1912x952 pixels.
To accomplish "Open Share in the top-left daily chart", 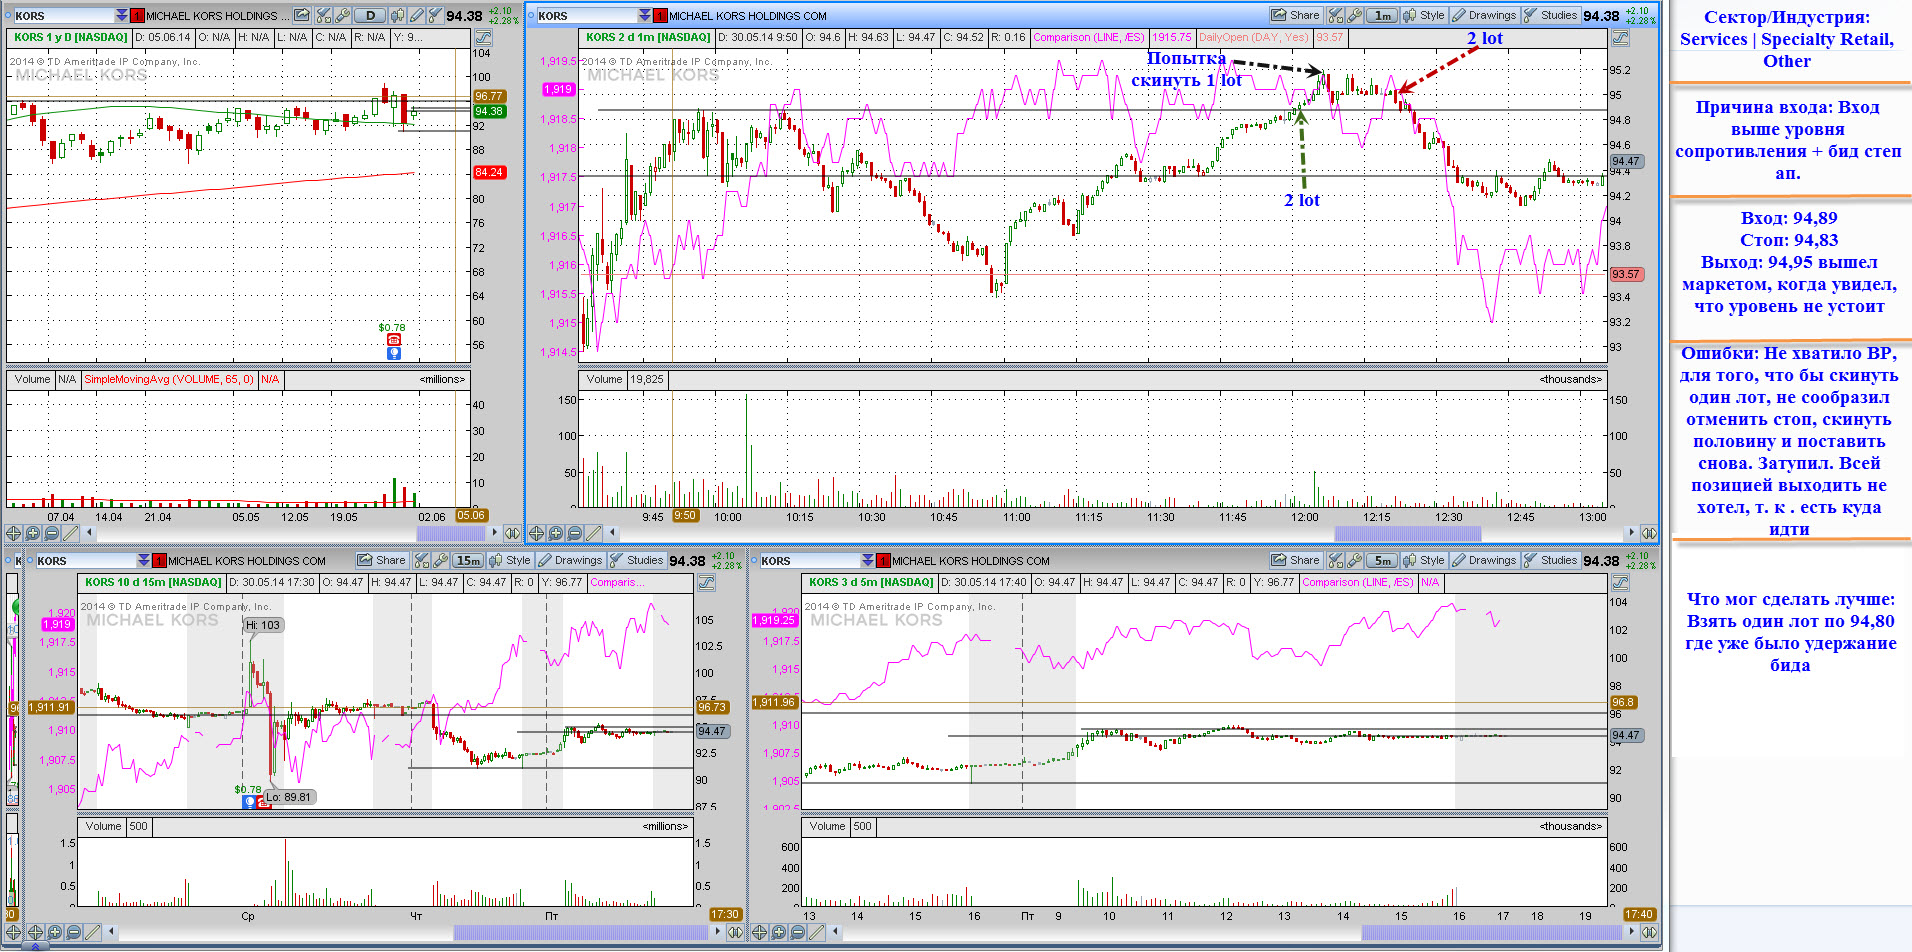I will [x=302, y=15].
